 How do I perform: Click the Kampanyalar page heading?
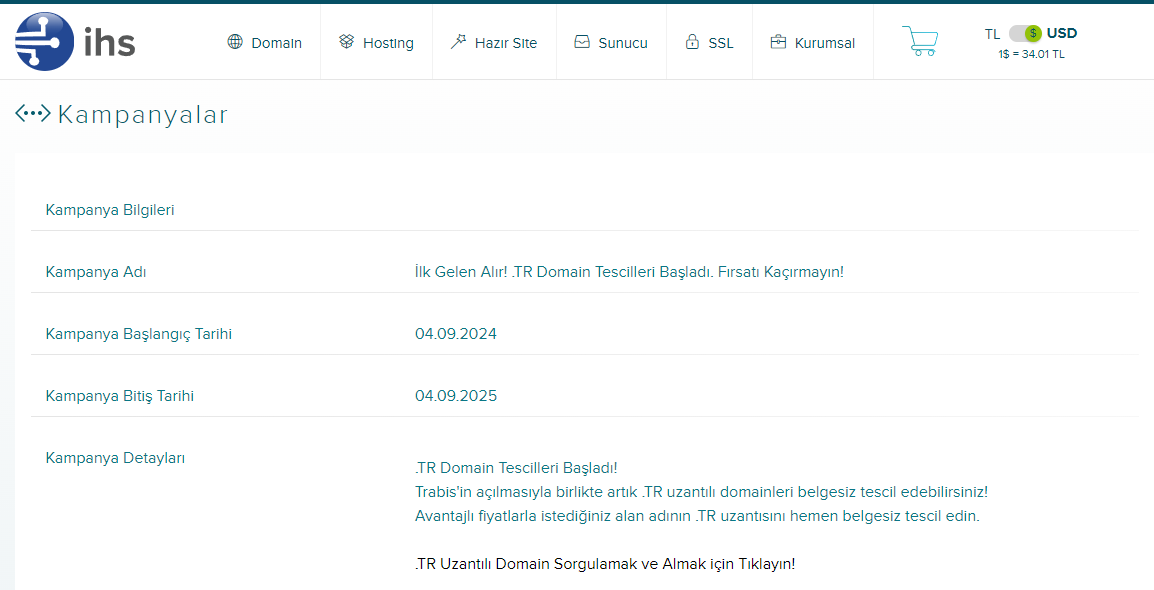[x=143, y=115]
